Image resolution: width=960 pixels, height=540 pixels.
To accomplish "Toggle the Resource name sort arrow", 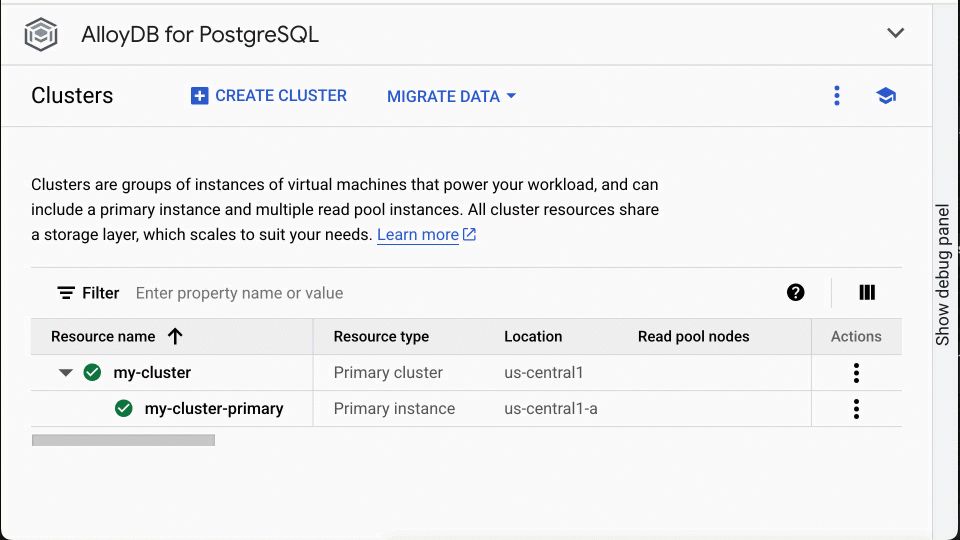I will coord(175,336).
